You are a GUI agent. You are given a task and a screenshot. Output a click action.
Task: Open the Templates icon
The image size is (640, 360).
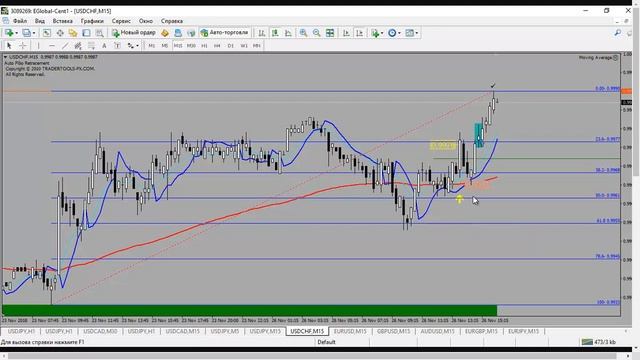point(409,33)
